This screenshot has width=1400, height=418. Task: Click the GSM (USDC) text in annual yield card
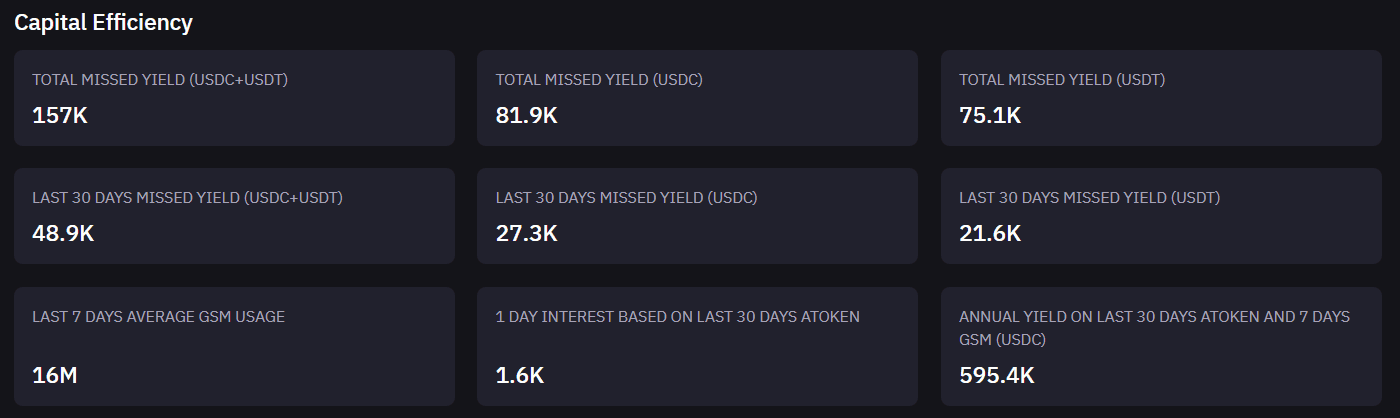(1002, 340)
